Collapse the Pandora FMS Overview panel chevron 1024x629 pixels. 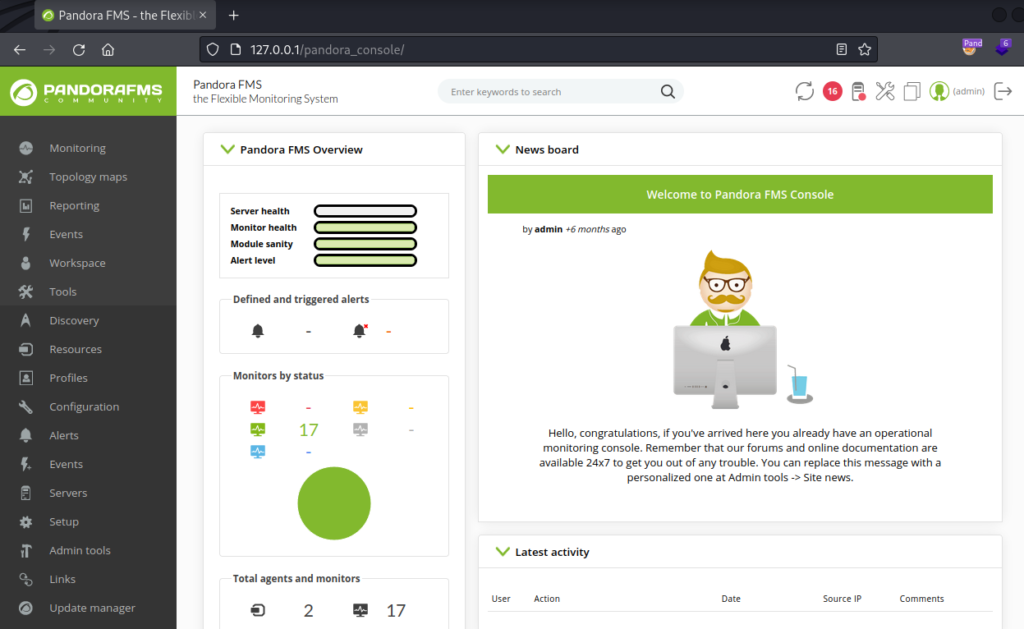click(227, 150)
